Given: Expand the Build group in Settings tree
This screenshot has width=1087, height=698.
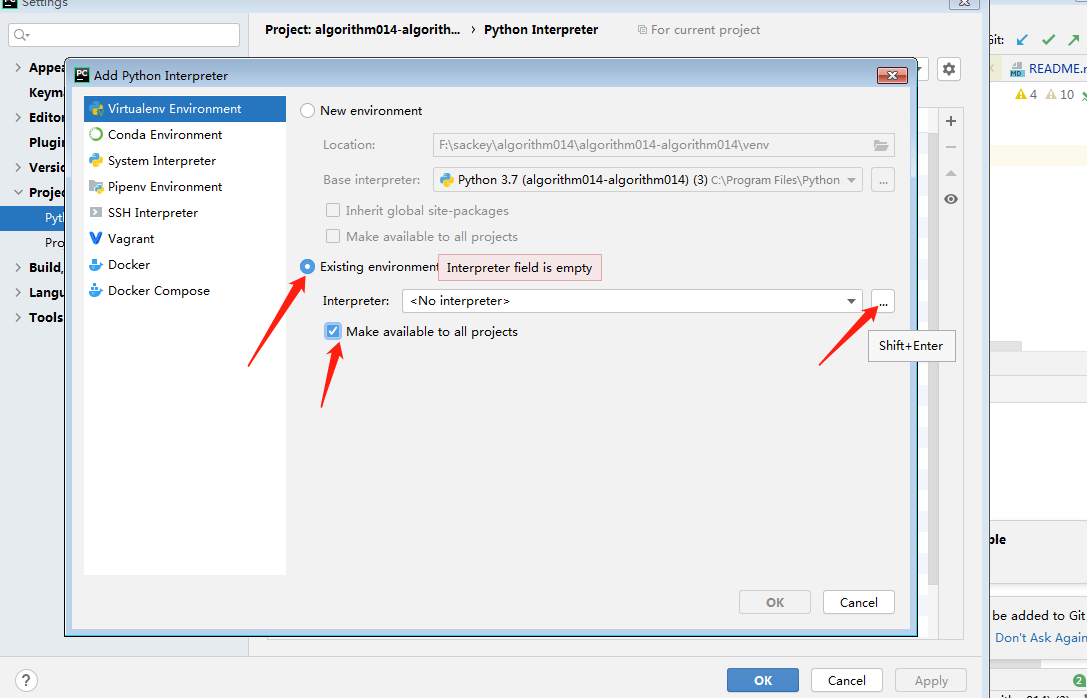Looking at the screenshot, I should pyautogui.click(x=18, y=267).
